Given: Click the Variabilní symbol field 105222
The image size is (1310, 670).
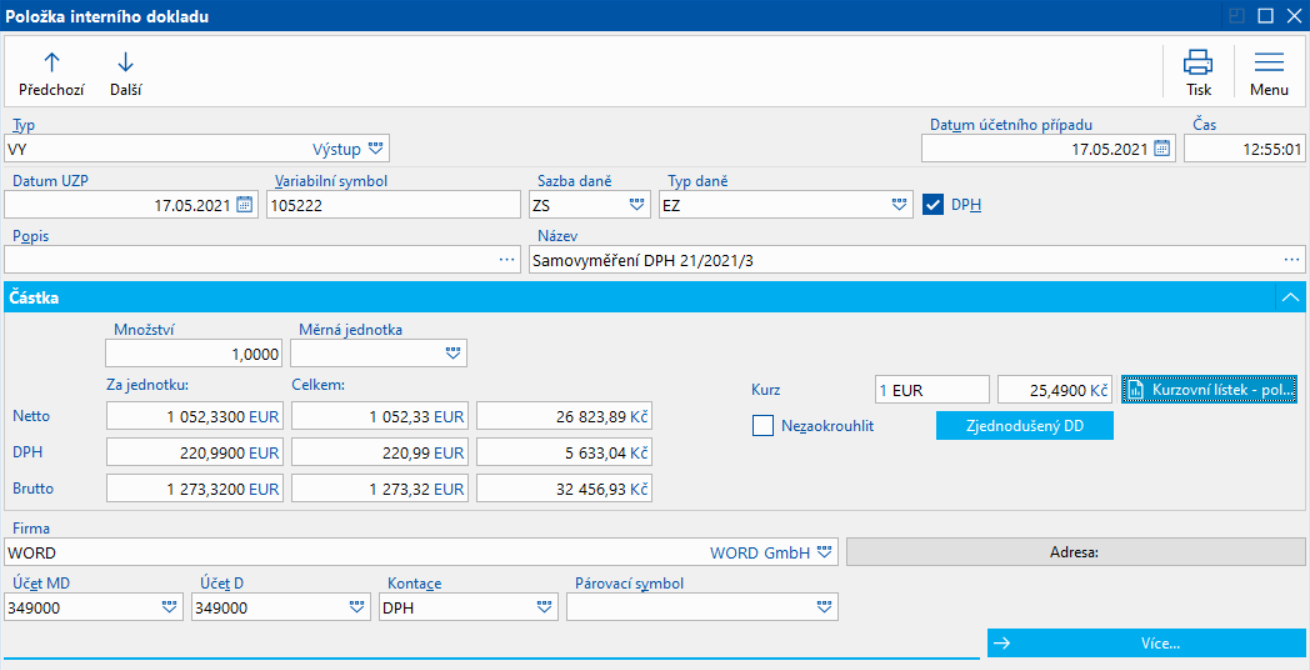Looking at the screenshot, I should click(394, 205).
